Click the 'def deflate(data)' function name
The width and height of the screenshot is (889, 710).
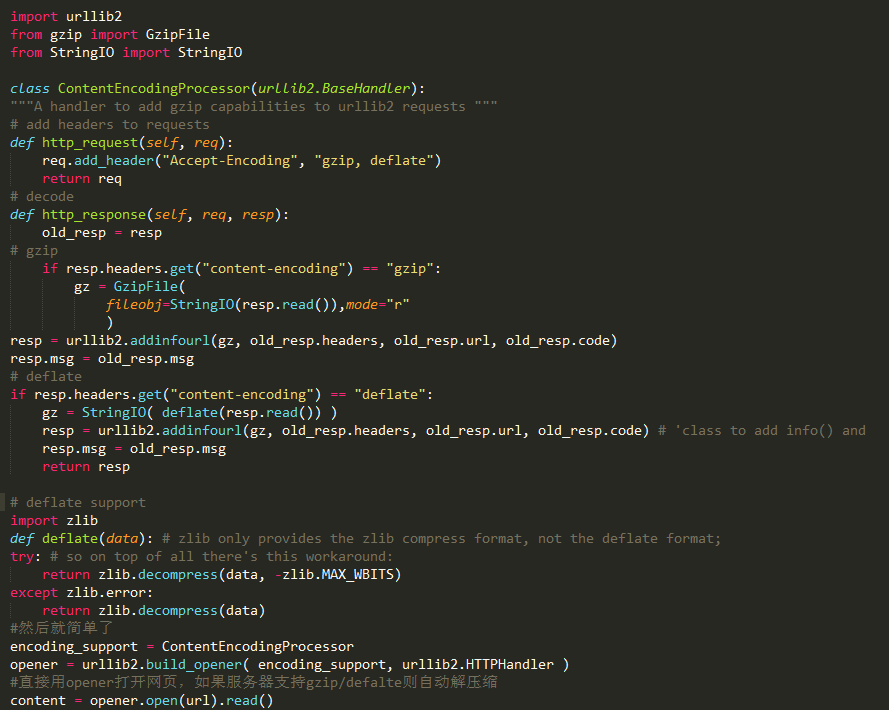click(70, 539)
